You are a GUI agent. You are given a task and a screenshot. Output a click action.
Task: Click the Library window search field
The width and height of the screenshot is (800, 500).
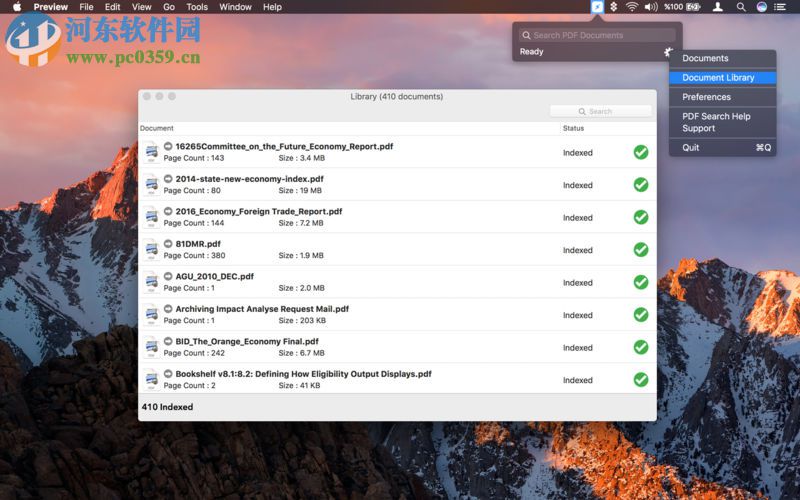[601, 111]
